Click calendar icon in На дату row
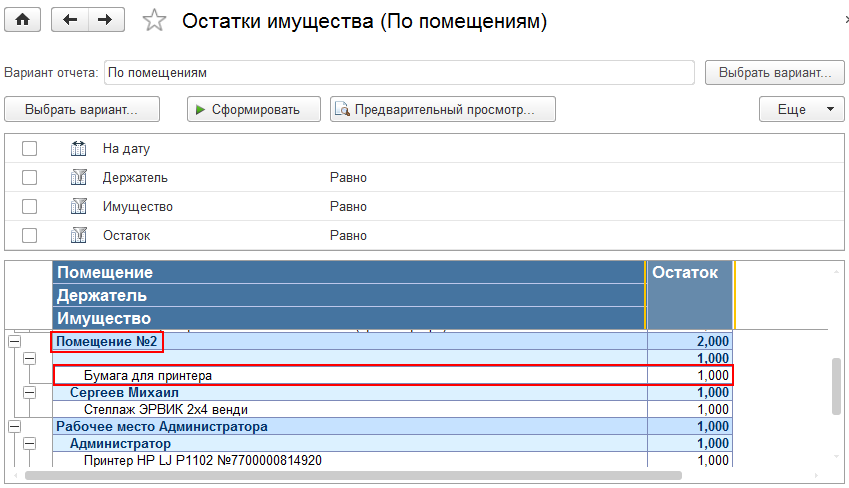 (79, 148)
